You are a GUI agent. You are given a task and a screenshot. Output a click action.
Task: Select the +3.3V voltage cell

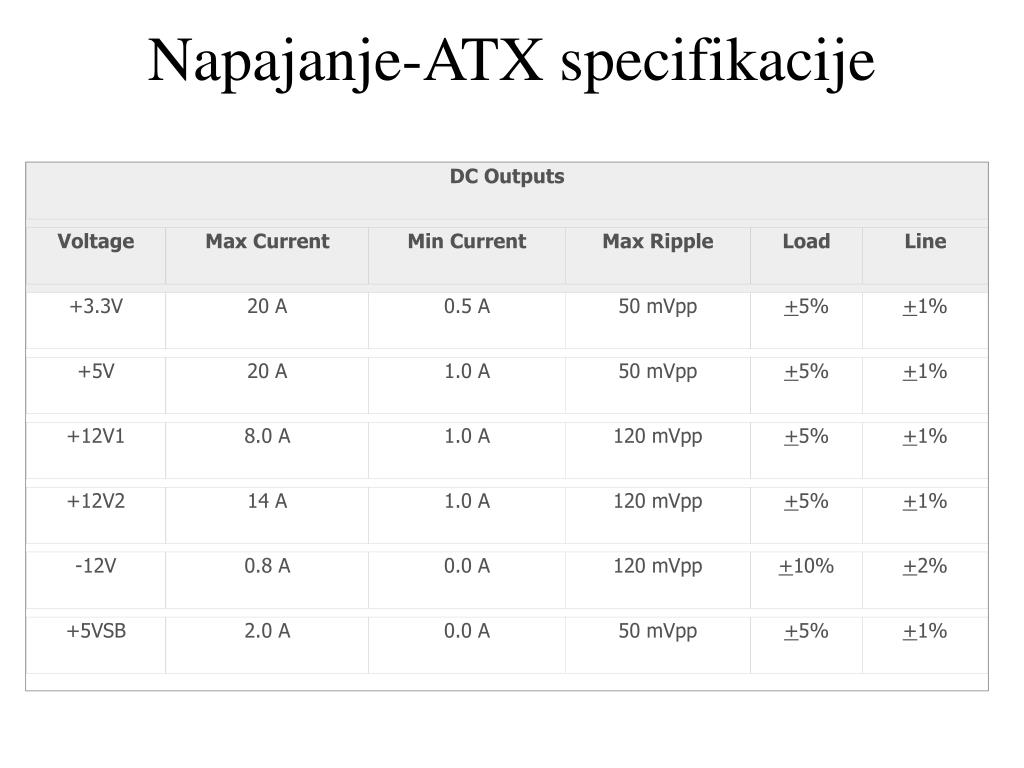(x=96, y=306)
